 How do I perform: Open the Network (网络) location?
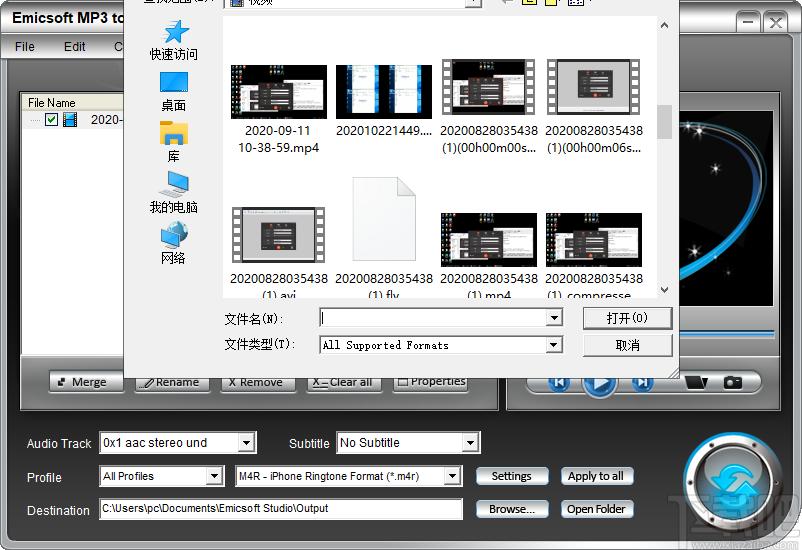tap(173, 243)
